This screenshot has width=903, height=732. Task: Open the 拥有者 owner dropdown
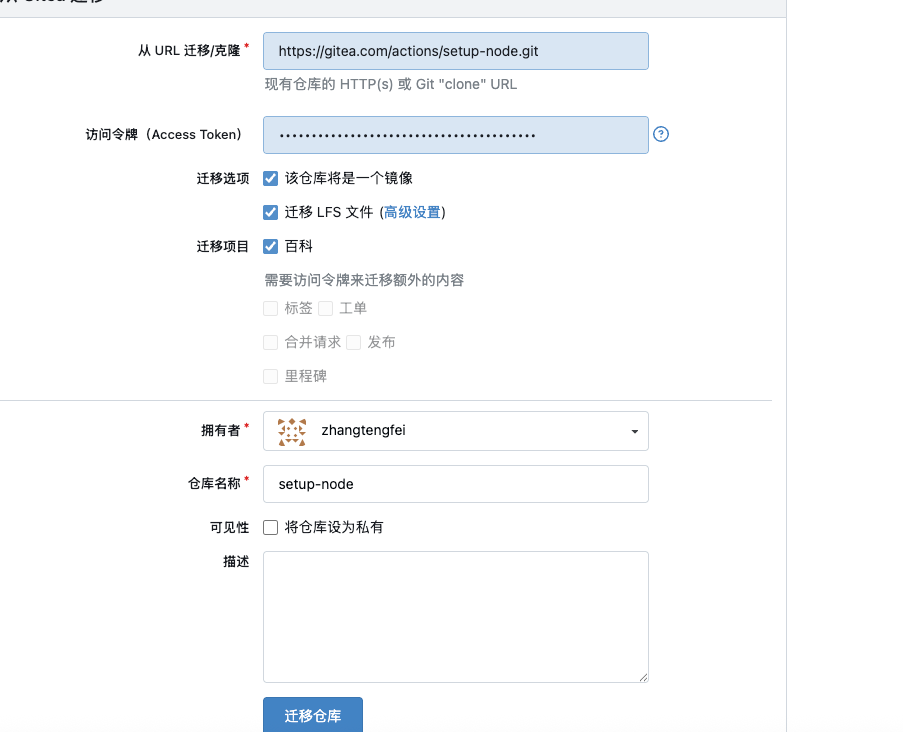(455, 431)
